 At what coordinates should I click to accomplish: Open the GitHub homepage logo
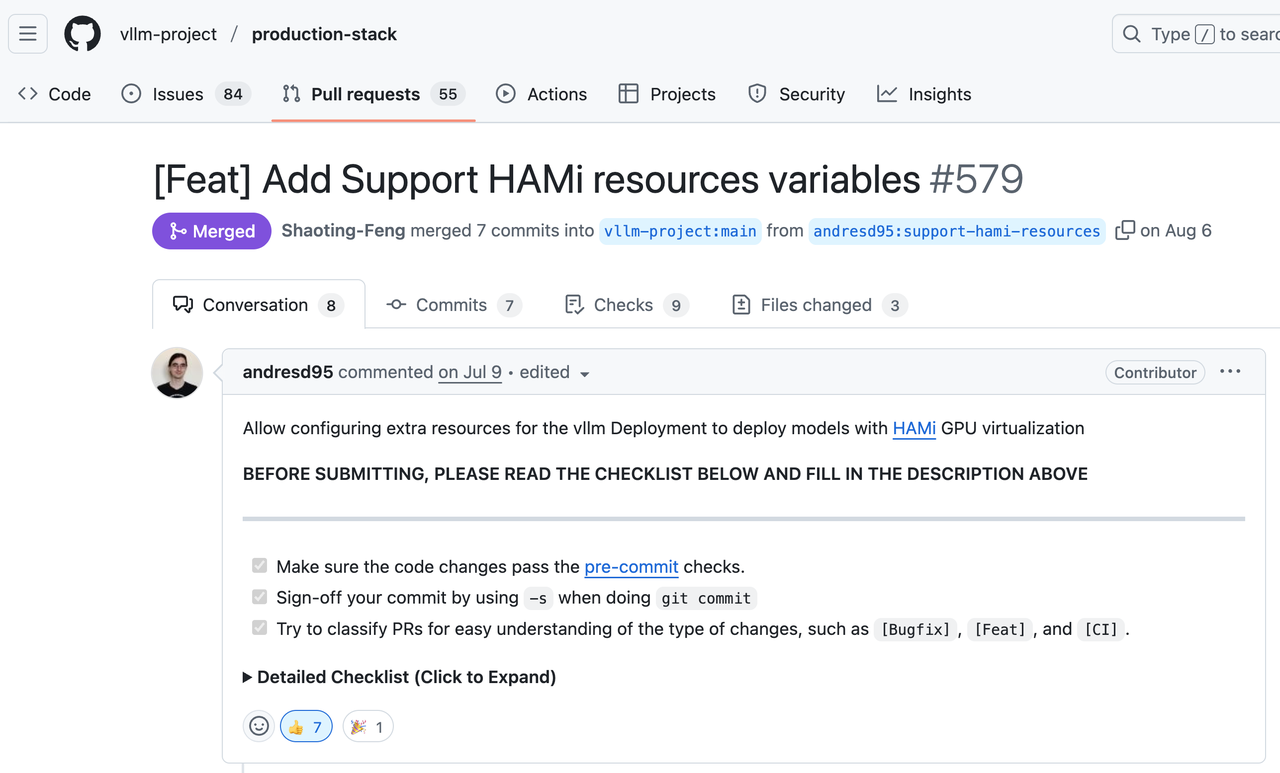coord(82,33)
